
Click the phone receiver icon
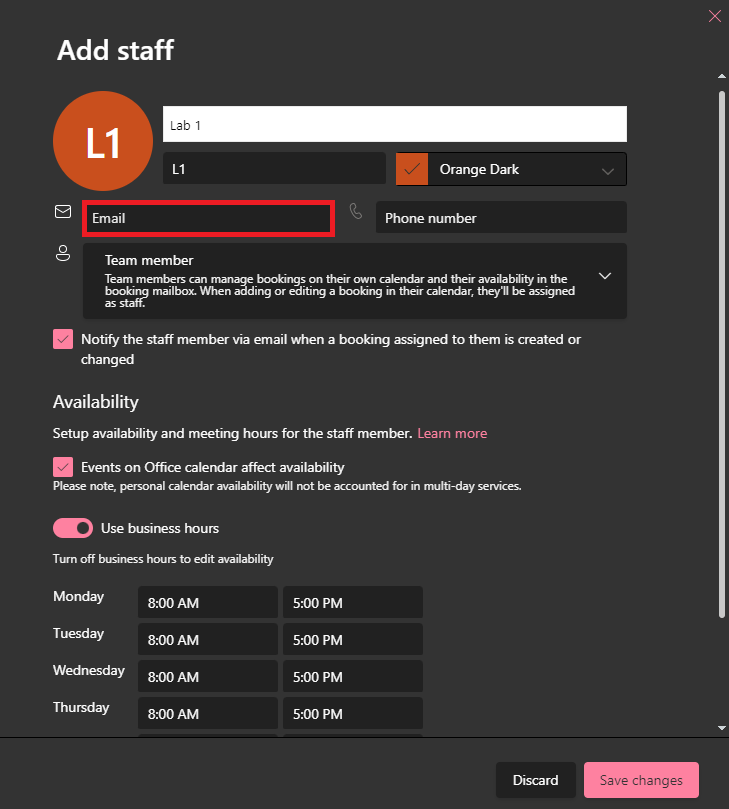click(356, 211)
